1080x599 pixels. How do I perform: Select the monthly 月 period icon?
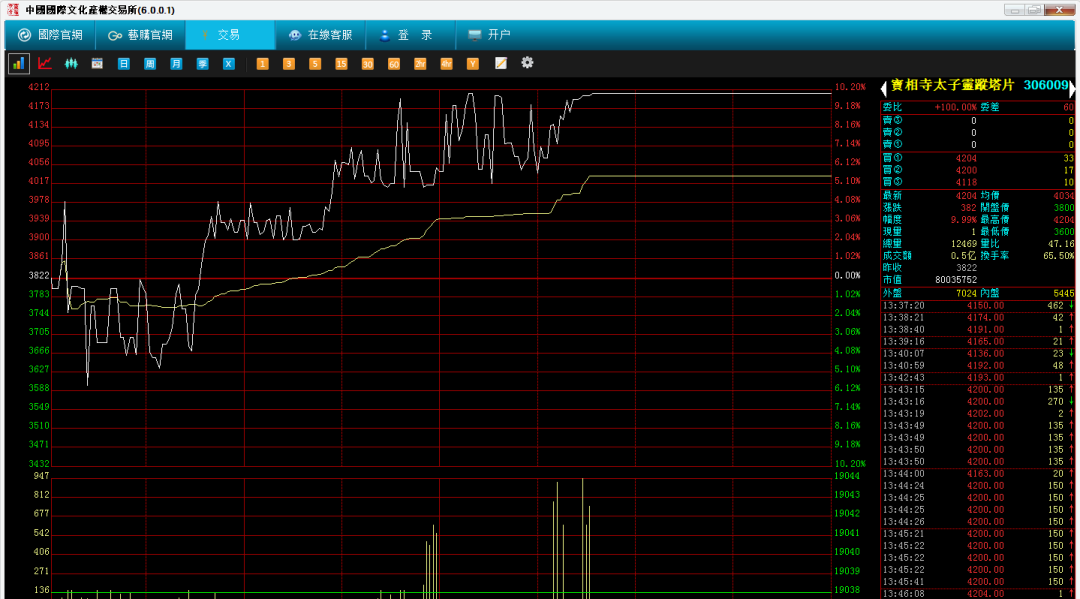point(176,63)
